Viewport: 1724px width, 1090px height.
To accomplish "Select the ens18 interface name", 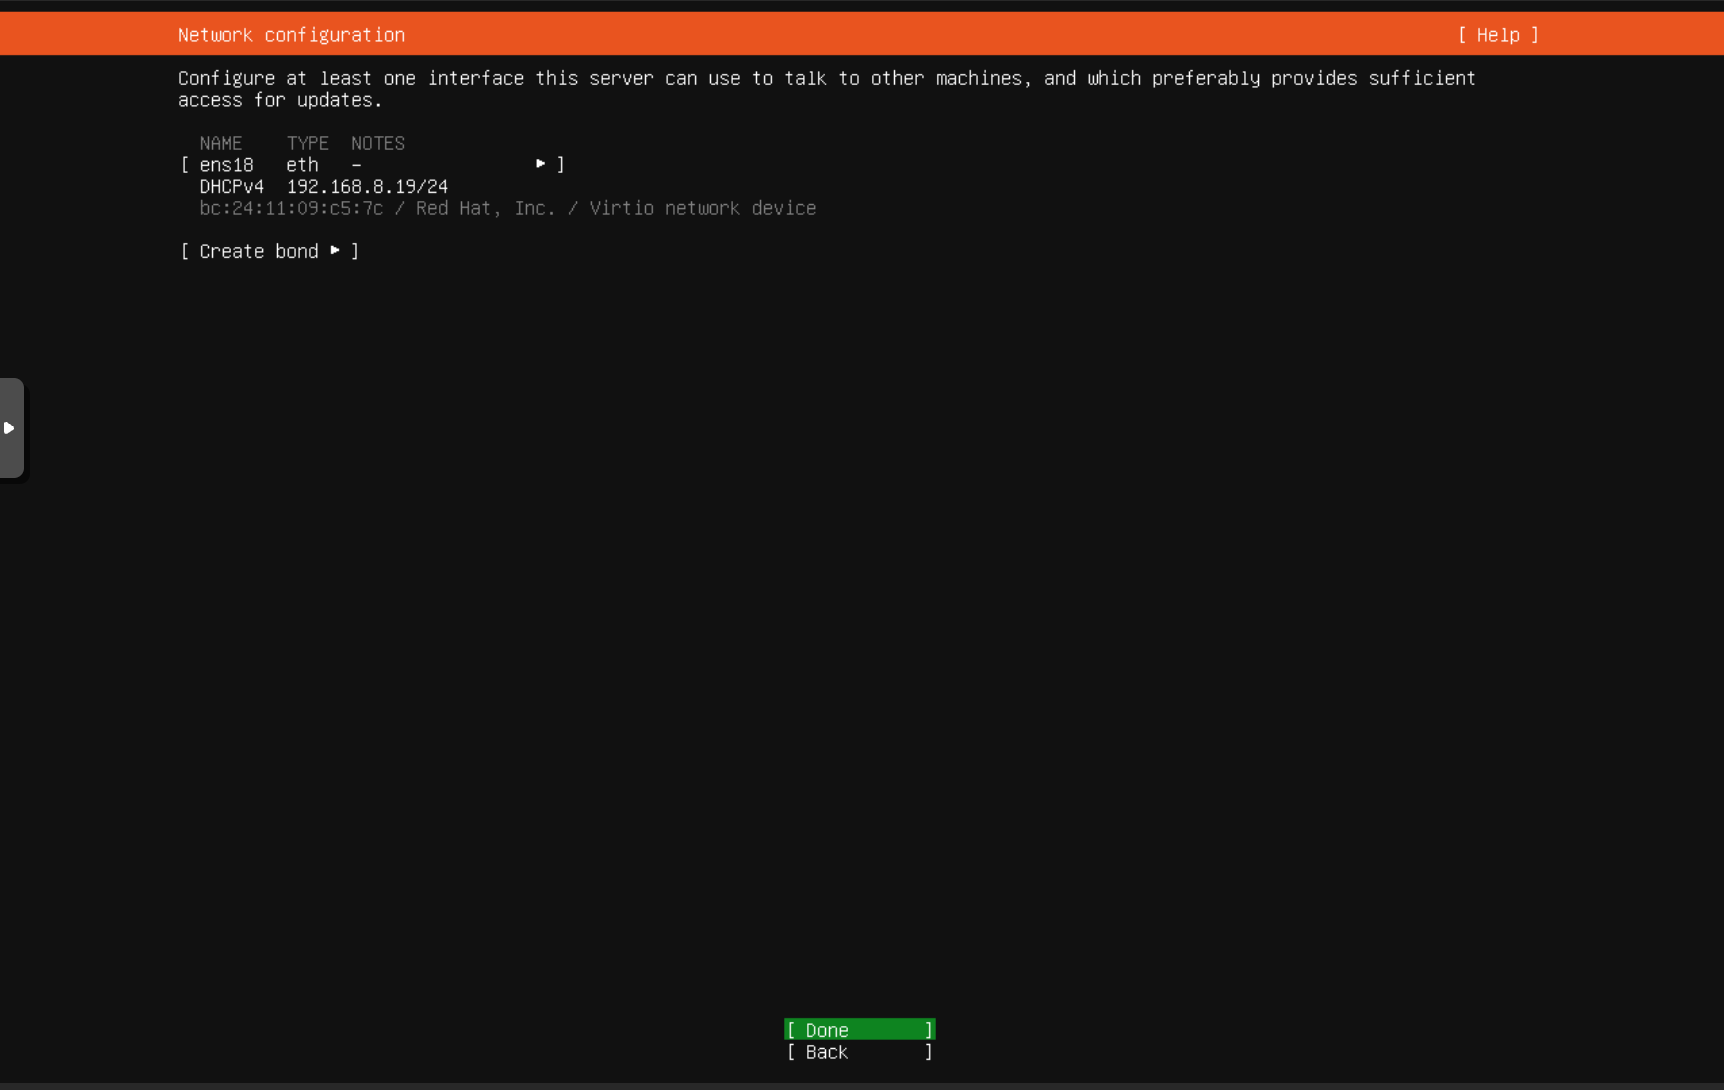I will click(226, 165).
